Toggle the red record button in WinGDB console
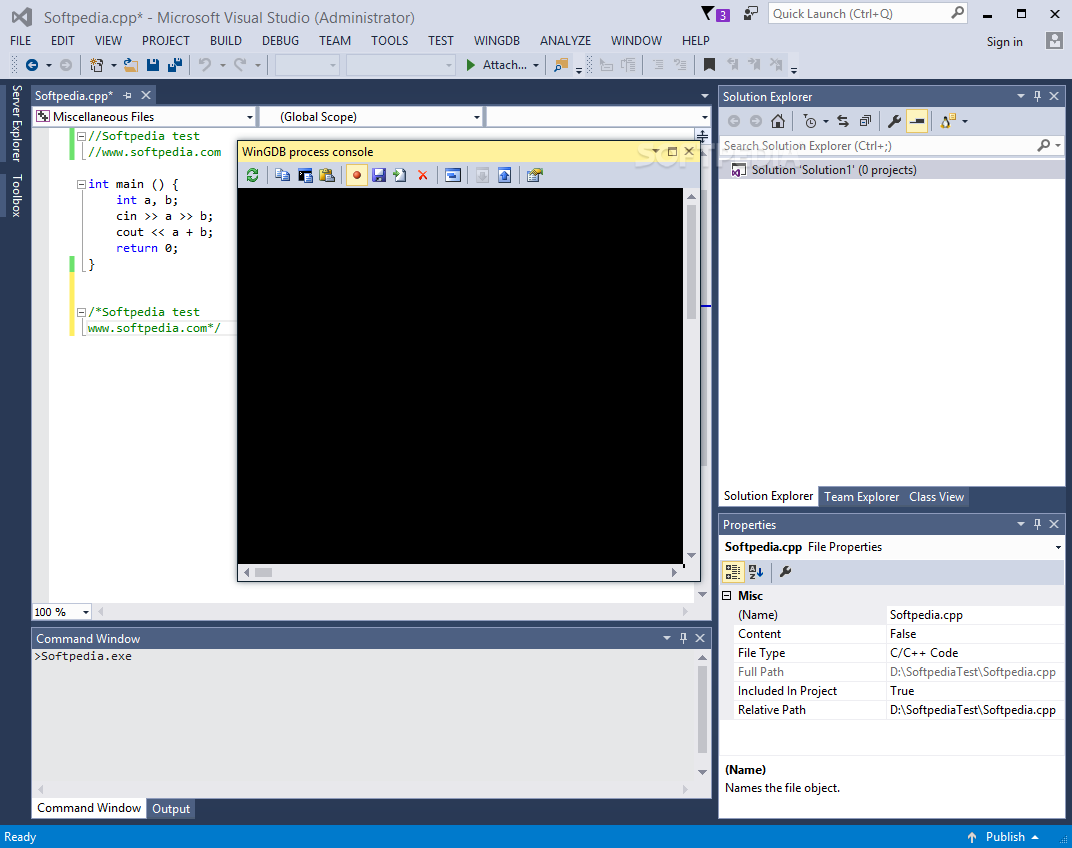Image resolution: width=1072 pixels, height=848 pixels. [x=356, y=176]
